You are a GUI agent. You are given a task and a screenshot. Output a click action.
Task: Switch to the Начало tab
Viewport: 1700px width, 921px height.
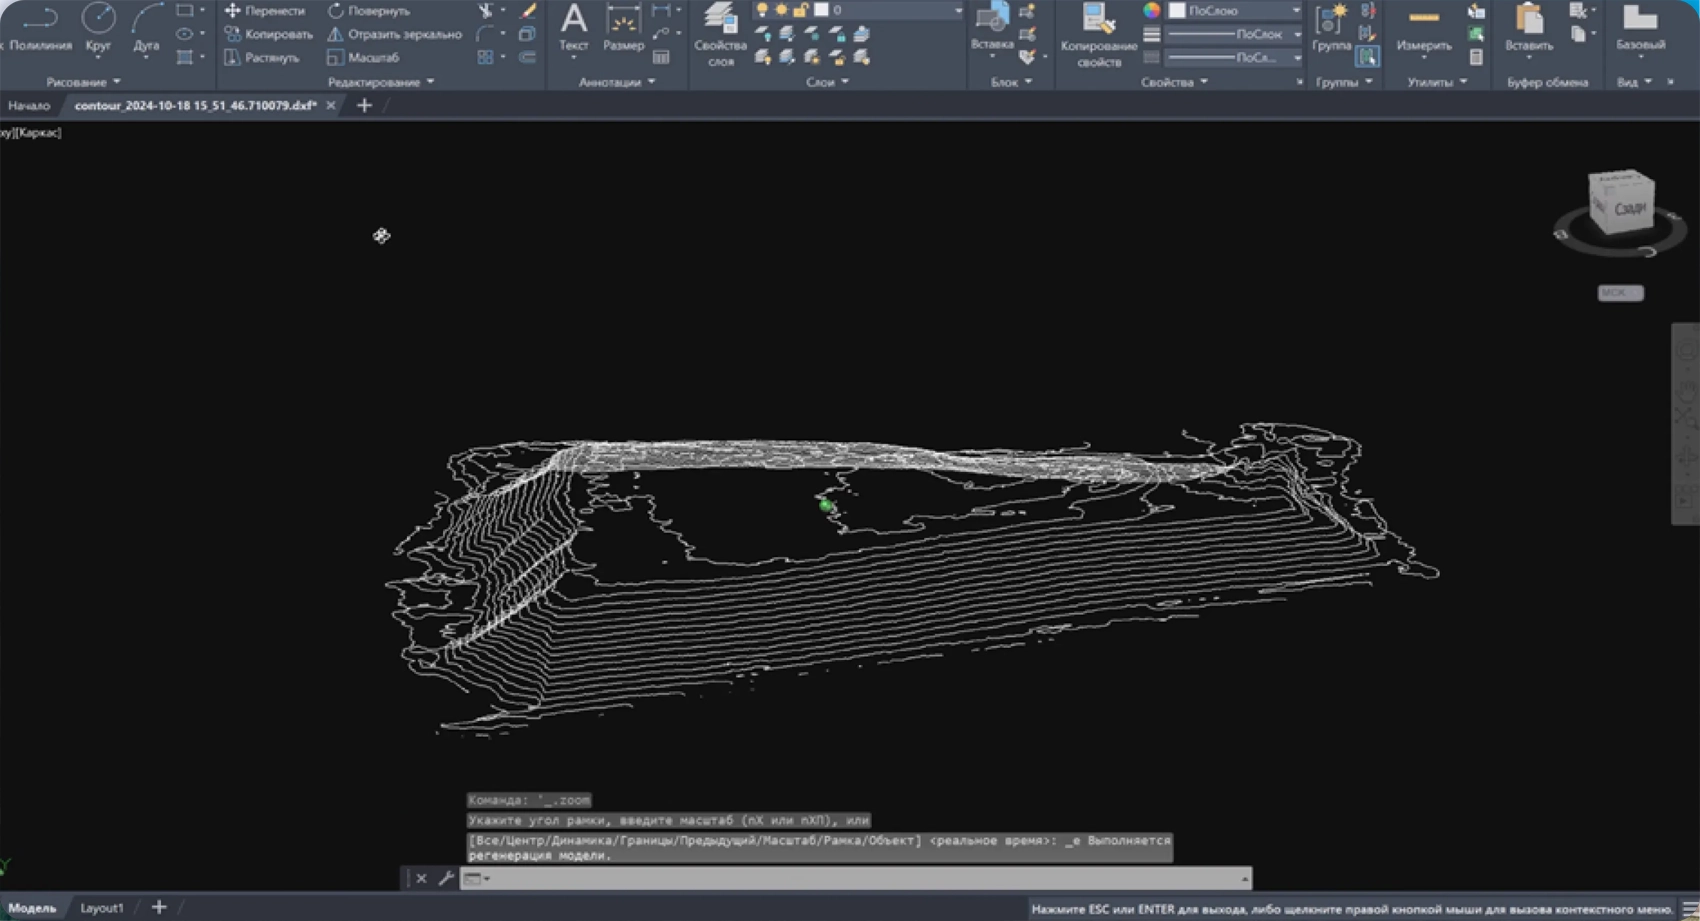coord(29,105)
